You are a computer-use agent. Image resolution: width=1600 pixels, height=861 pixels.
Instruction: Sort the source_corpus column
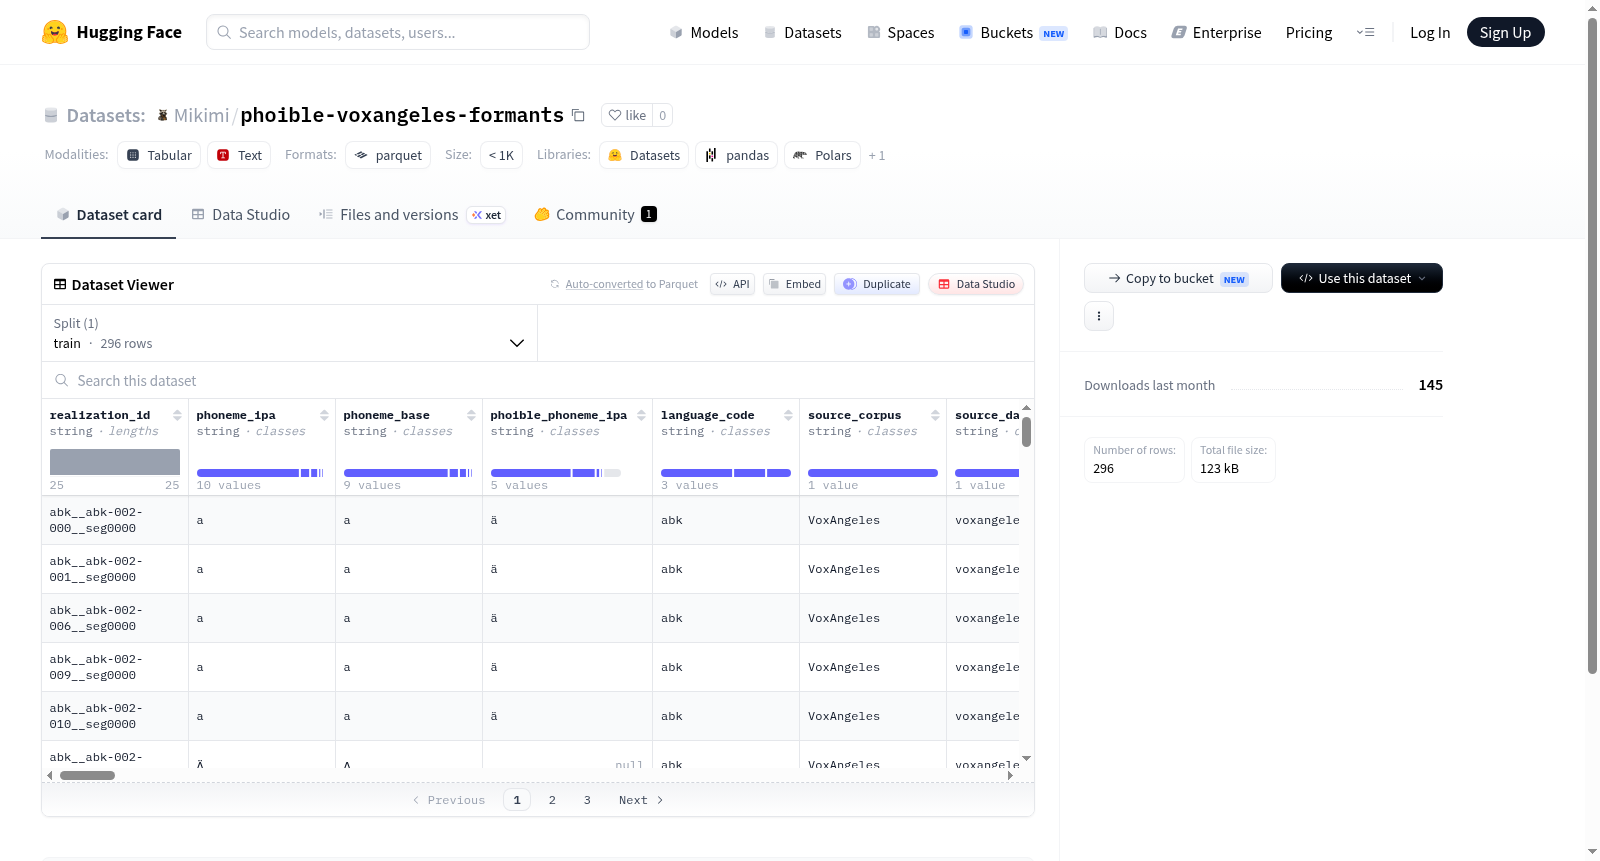(935, 415)
